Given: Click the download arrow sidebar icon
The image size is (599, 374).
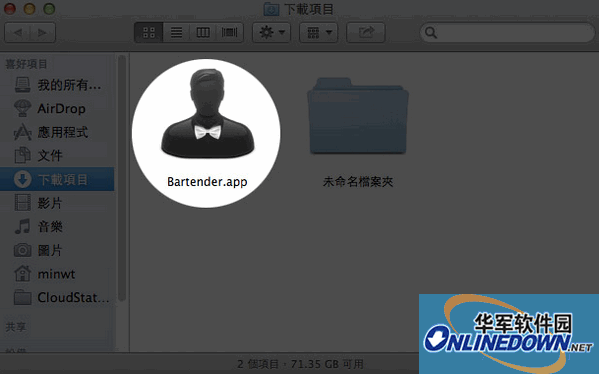Looking at the screenshot, I should tap(23, 179).
